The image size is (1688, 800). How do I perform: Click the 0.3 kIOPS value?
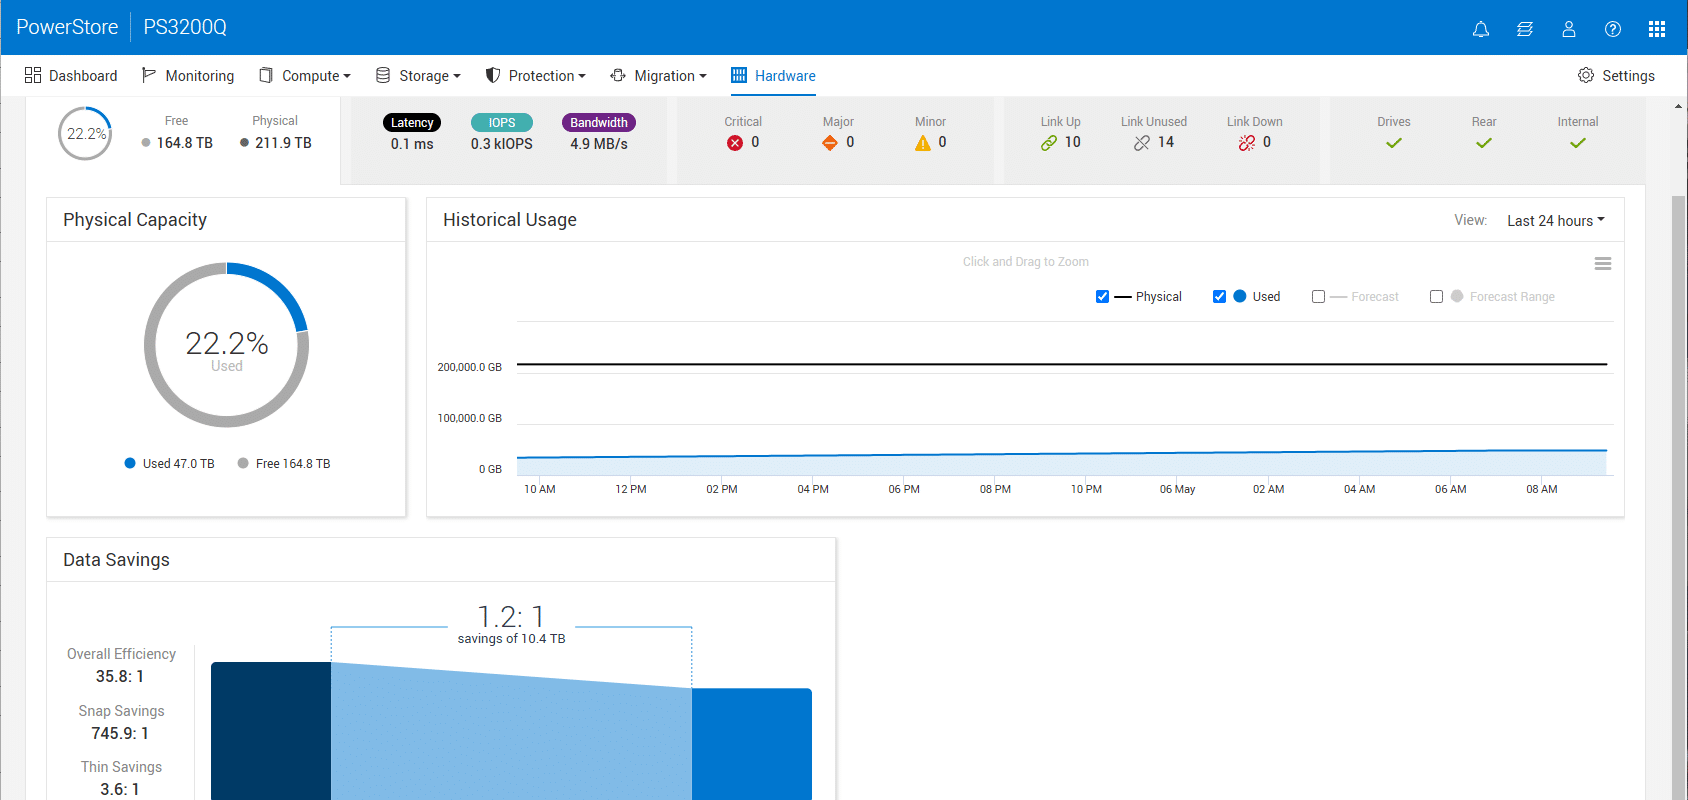pyautogui.click(x=502, y=144)
